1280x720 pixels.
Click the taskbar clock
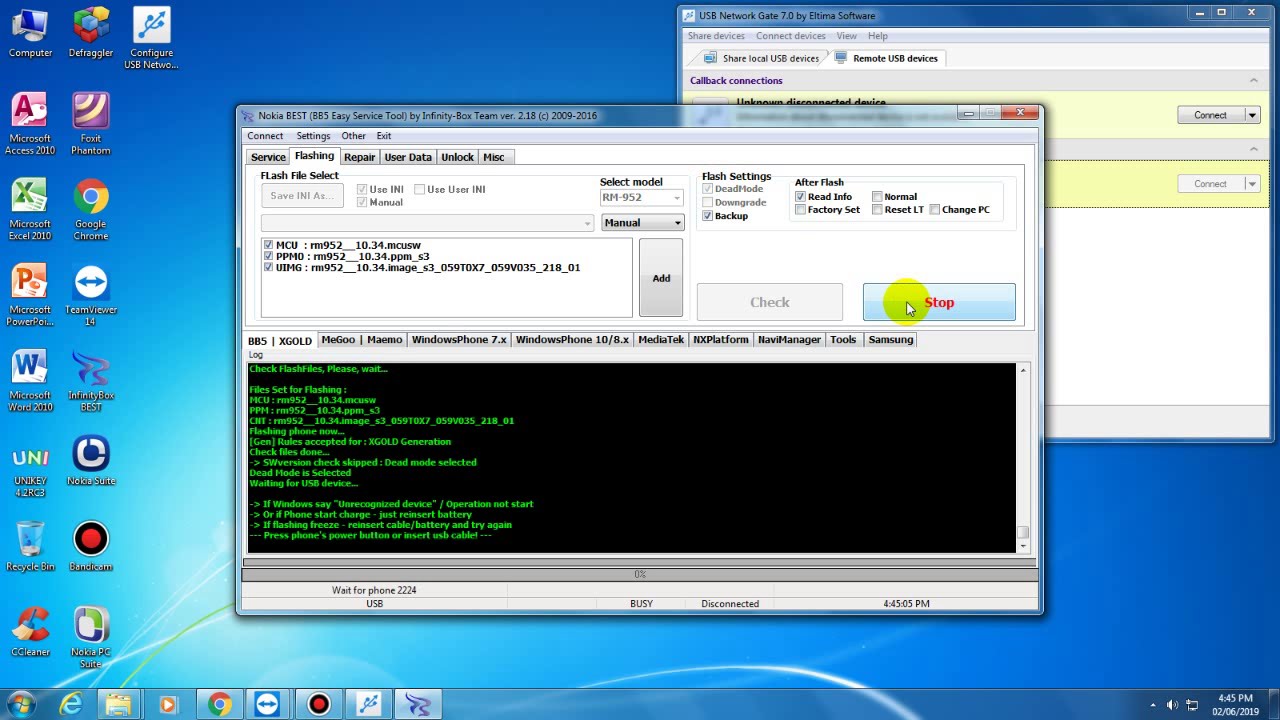coord(1235,704)
